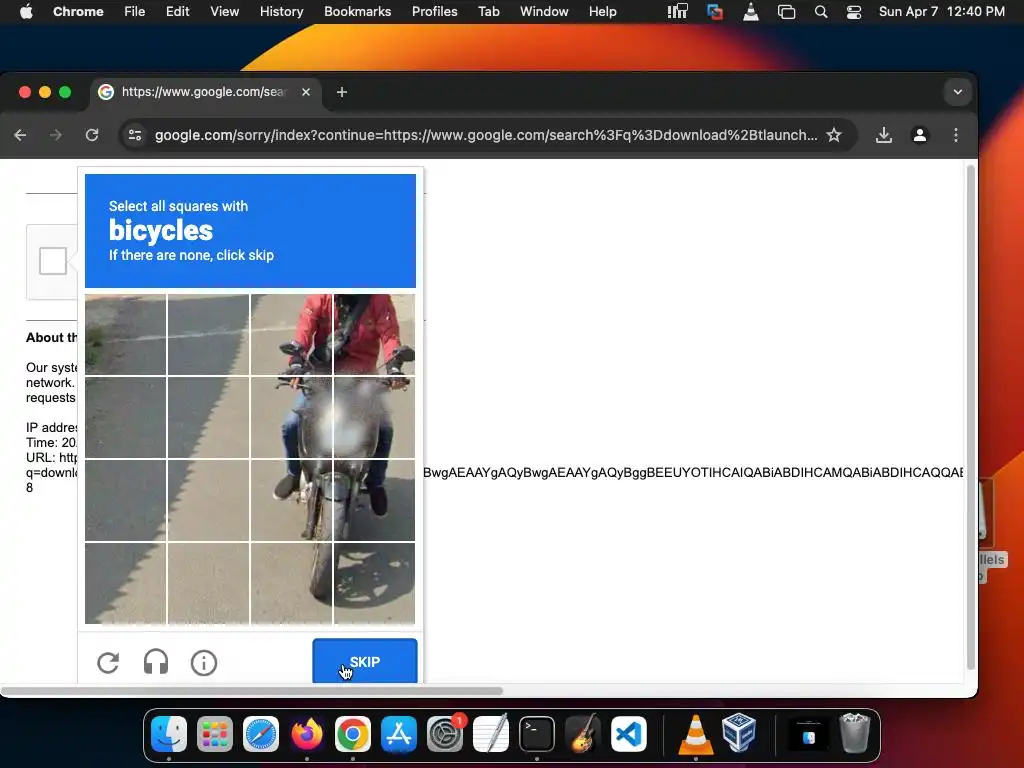Screen dimensions: 1024x768
Task: Open the Apple menu
Action: pyautogui.click(x=26, y=12)
